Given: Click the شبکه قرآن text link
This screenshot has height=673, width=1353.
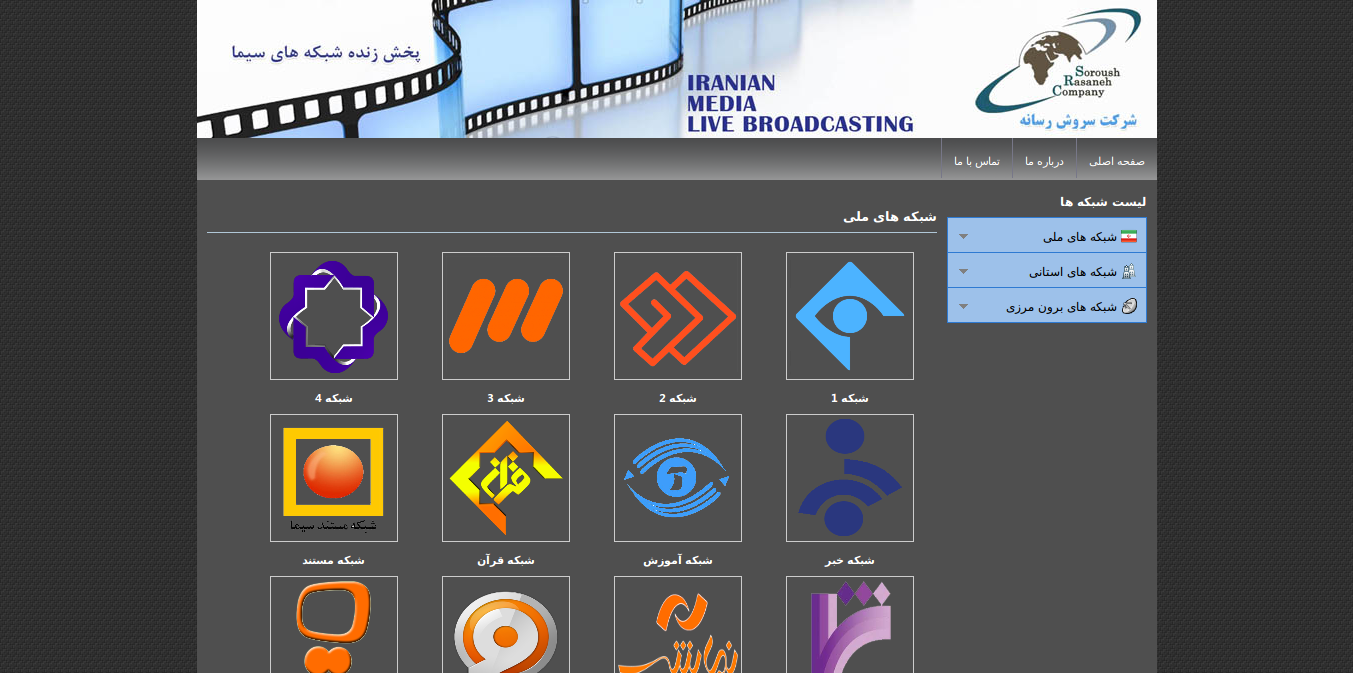Looking at the screenshot, I should [506, 560].
